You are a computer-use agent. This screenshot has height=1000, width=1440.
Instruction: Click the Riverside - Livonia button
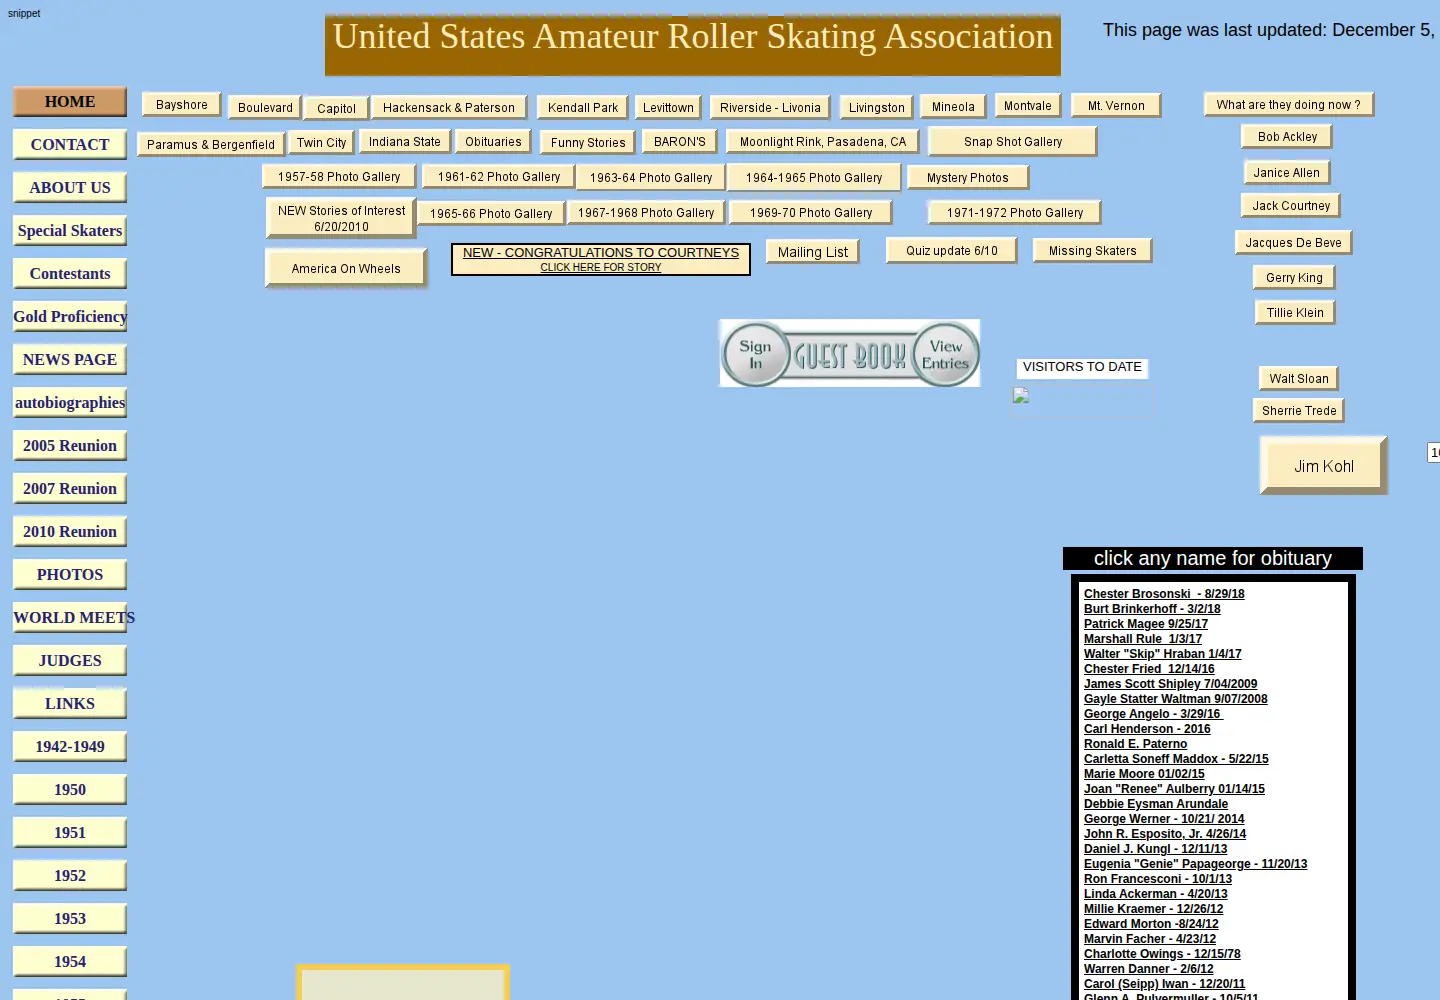pyautogui.click(x=770, y=108)
